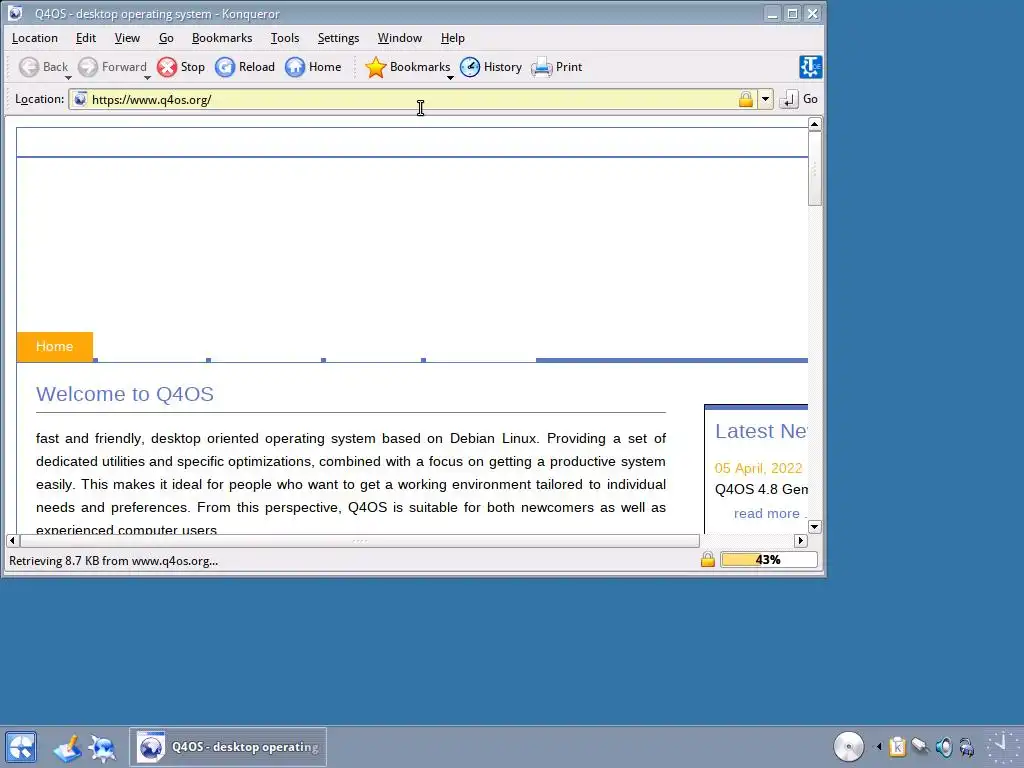This screenshot has width=1024, height=768.
Task: Open the volume speaker tray icon
Action: 944,746
